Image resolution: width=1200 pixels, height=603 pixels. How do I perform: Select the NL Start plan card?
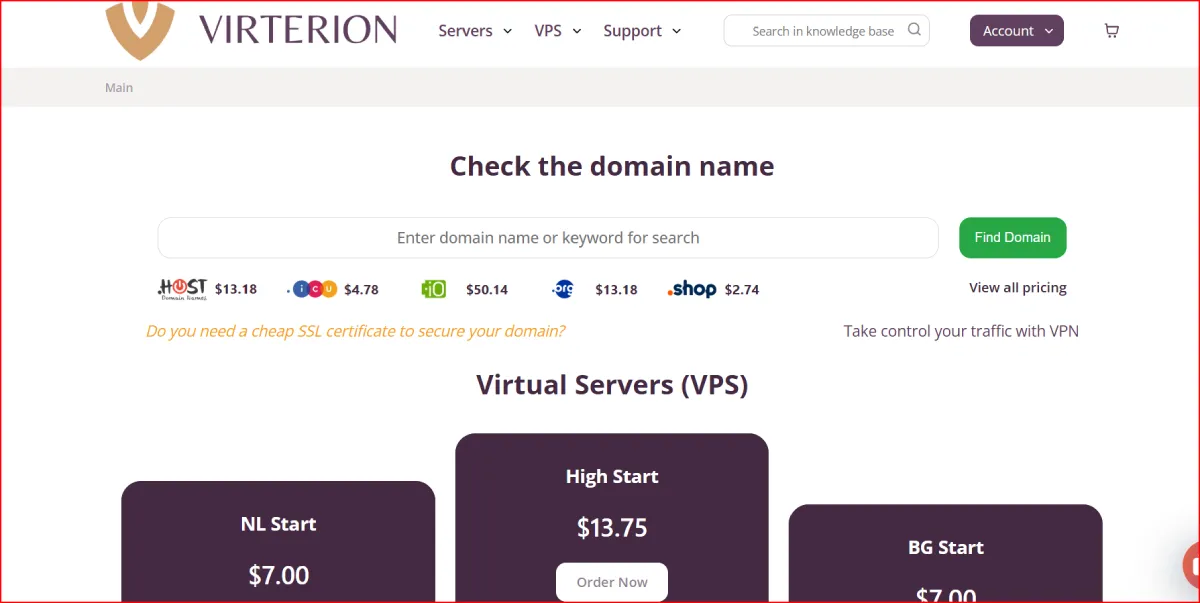(278, 542)
